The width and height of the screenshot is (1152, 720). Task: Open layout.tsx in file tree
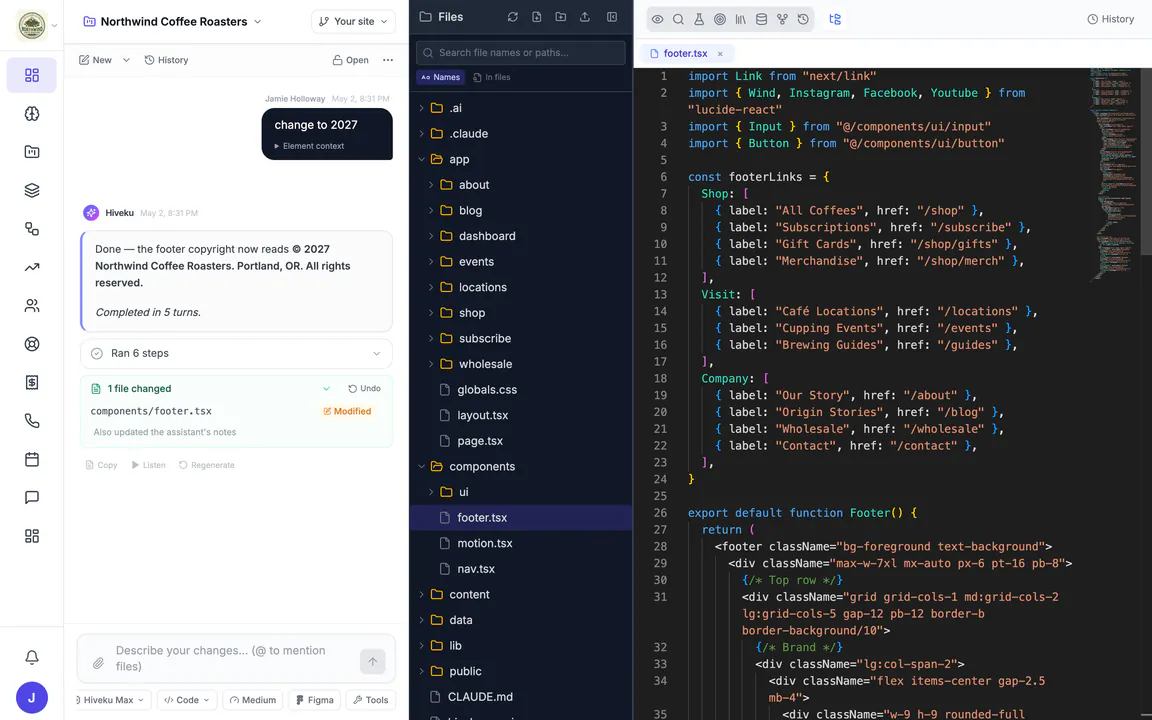[482, 416]
